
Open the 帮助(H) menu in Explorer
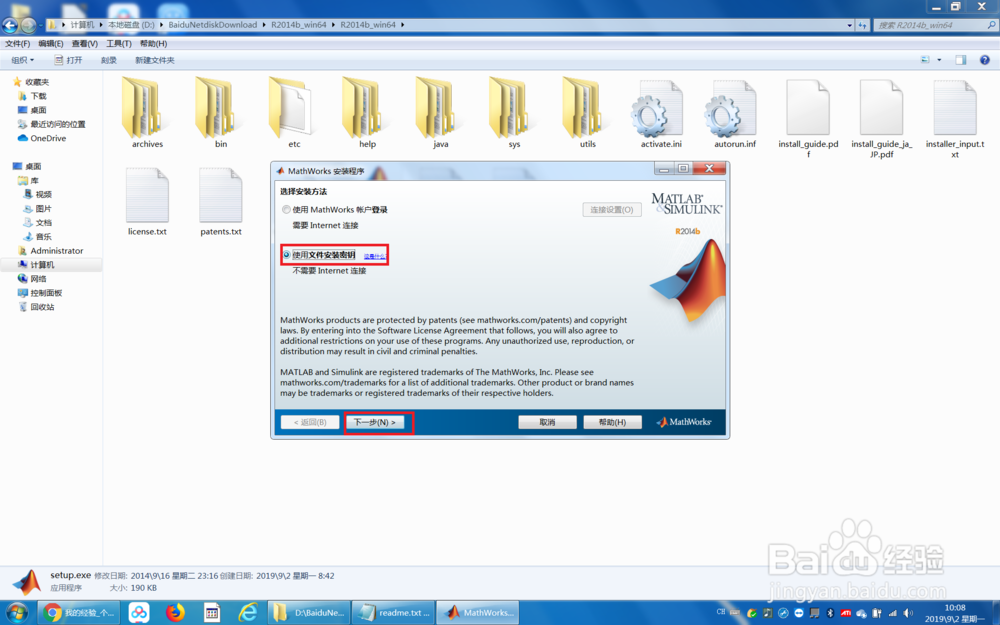click(x=153, y=43)
